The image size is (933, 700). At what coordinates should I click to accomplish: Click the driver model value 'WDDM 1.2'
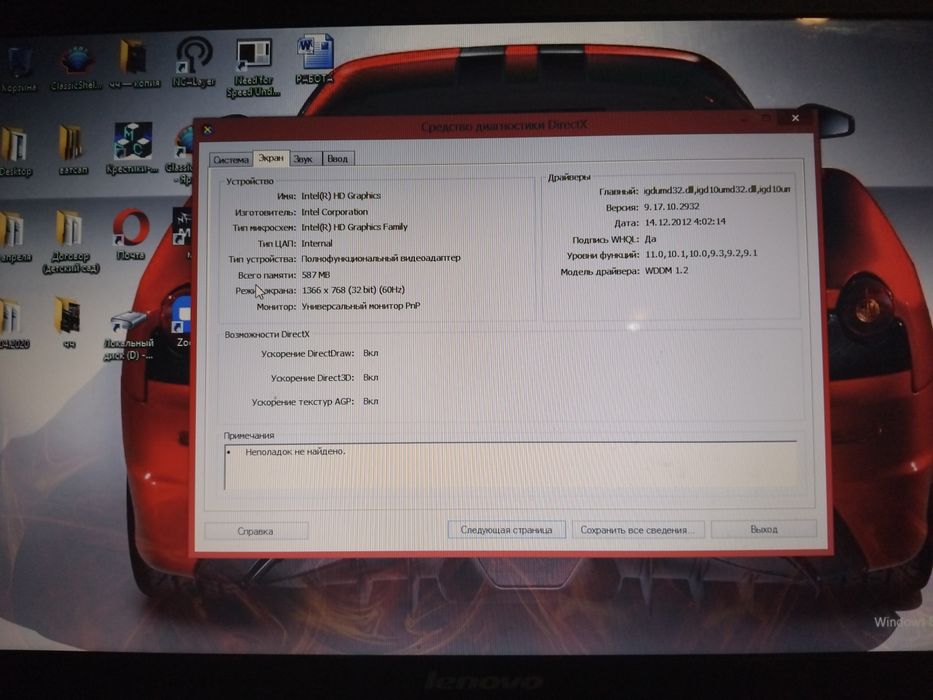(x=666, y=270)
